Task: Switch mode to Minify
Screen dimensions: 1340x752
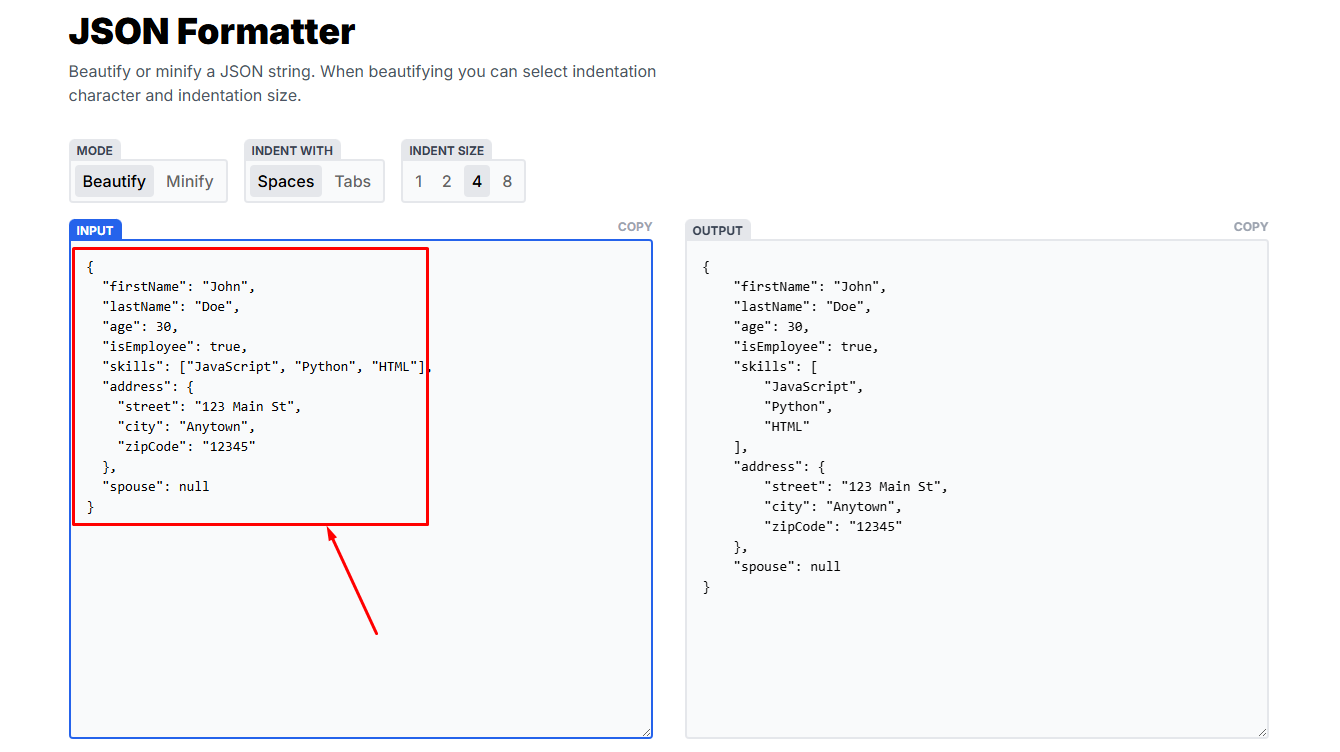Action: 189,181
